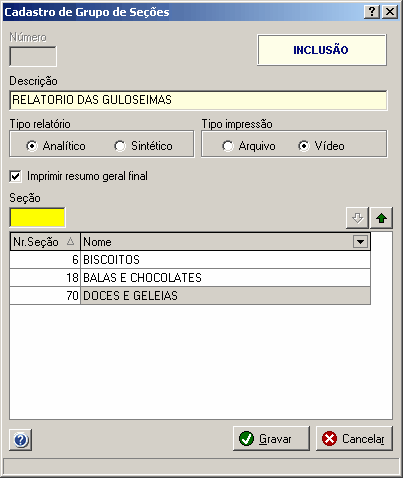Click the red X icon on Cancelar
This screenshot has width=403, height=478.
point(329,439)
